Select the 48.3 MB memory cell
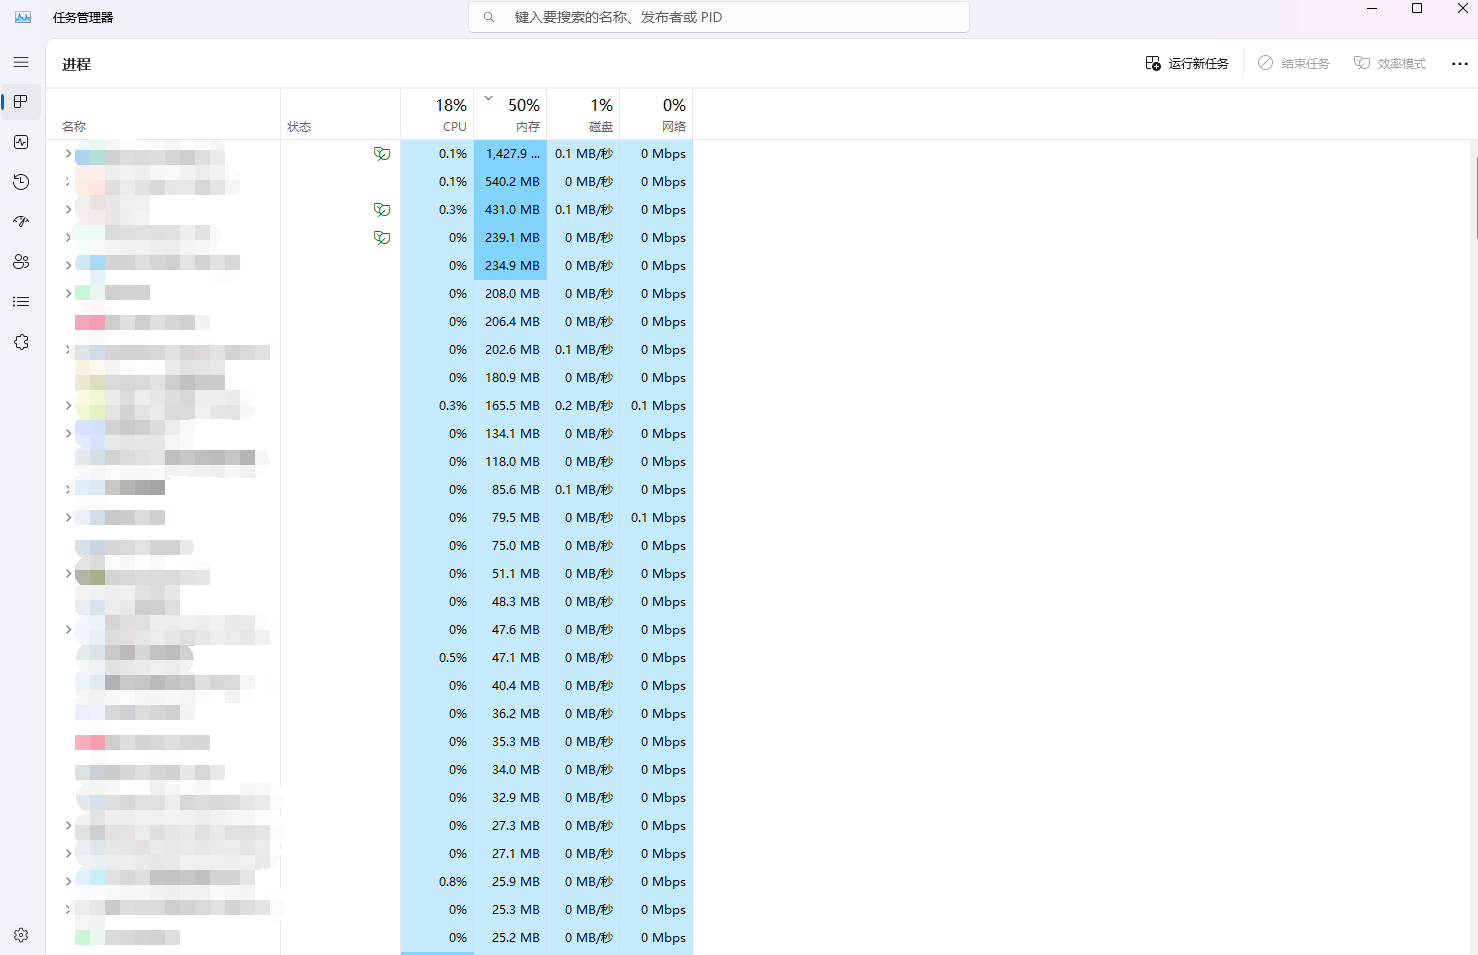Image resolution: width=1478 pixels, height=955 pixels. [510, 602]
